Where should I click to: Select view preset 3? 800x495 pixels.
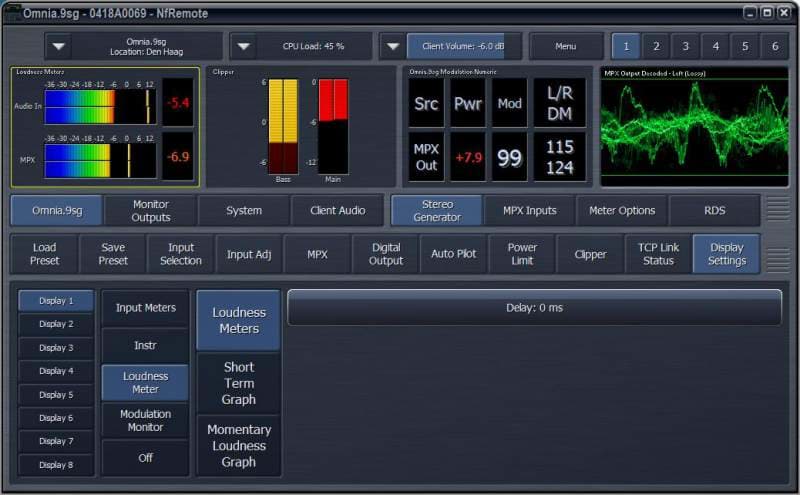point(686,46)
